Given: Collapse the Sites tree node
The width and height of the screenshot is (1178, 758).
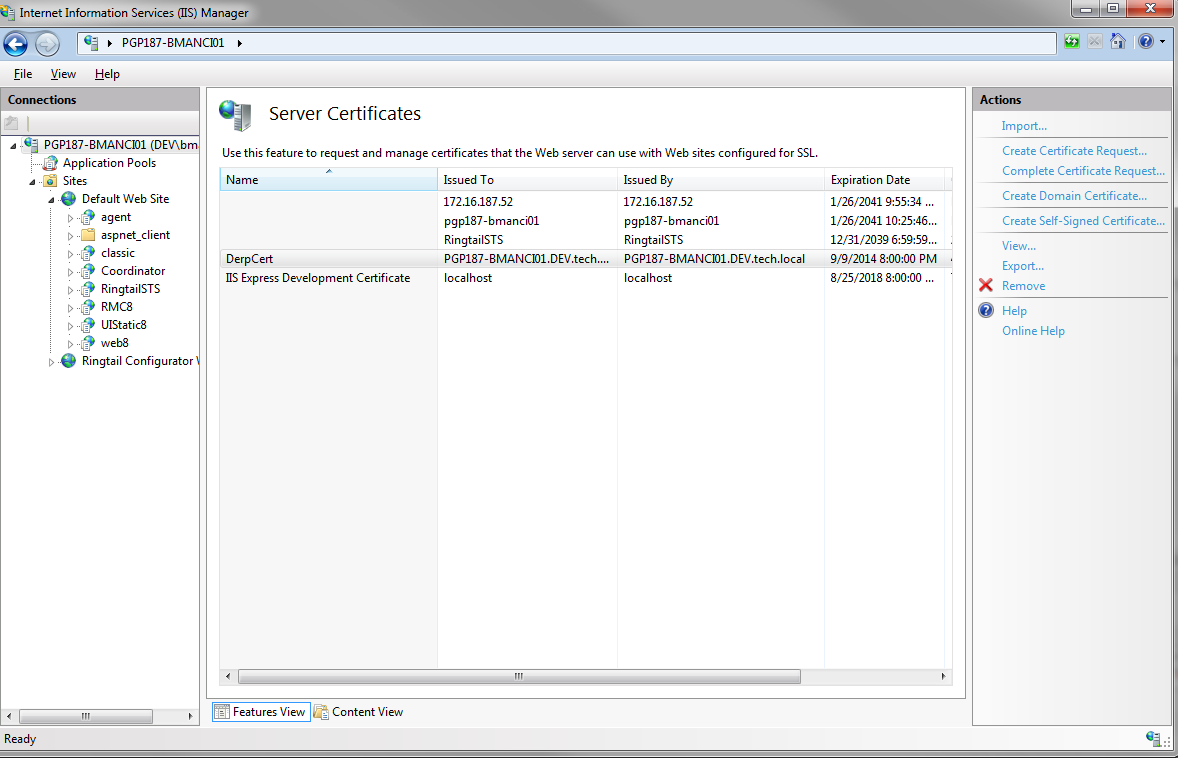Looking at the screenshot, I should click(x=32, y=182).
